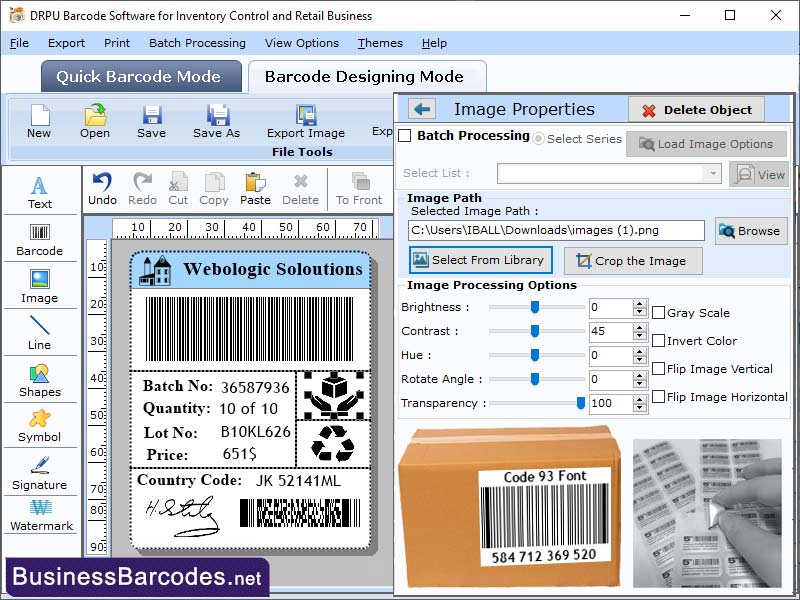Switch to Quick Barcode Mode tab
800x600 pixels.
point(140,76)
